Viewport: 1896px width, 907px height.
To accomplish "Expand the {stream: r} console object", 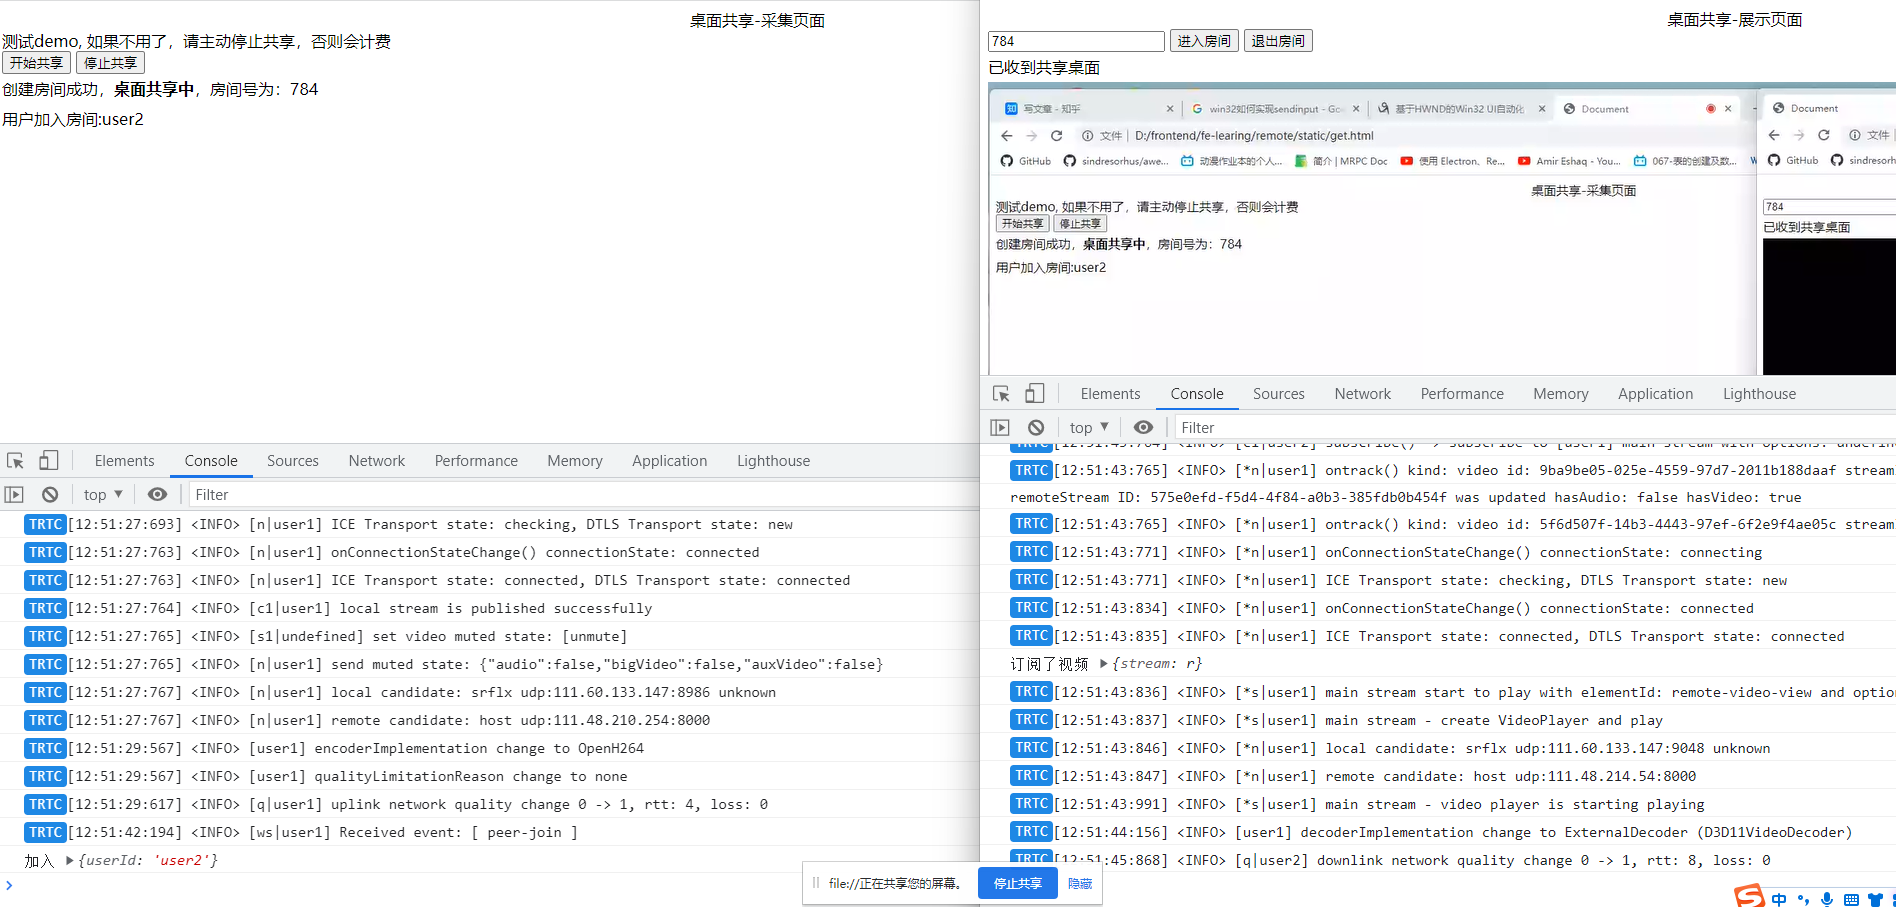I will 1102,663.
